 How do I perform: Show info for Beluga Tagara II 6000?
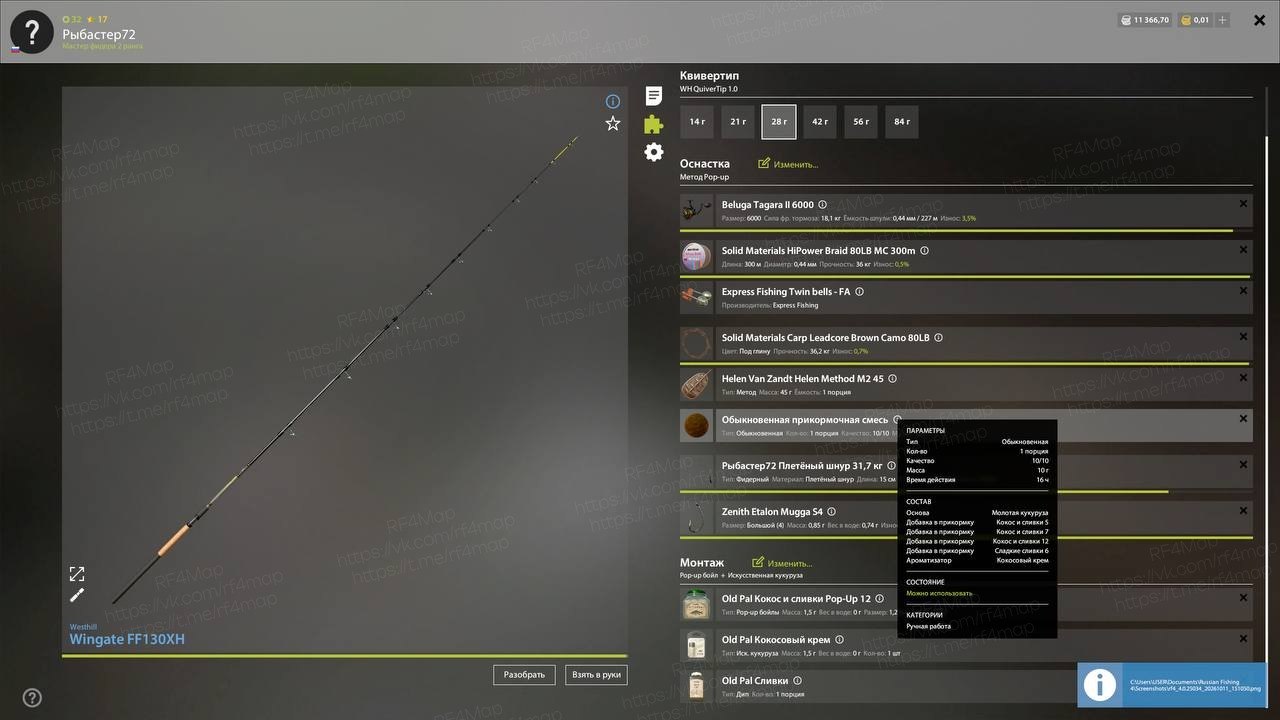pyautogui.click(x=823, y=205)
